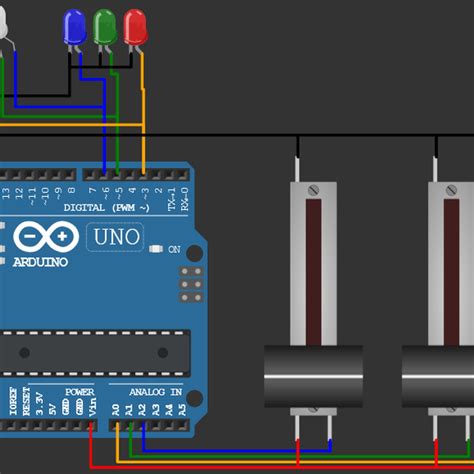Viewport: 474px width, 474px height.
Task: Click the A5 analog pin label
Action: (182, 410)
